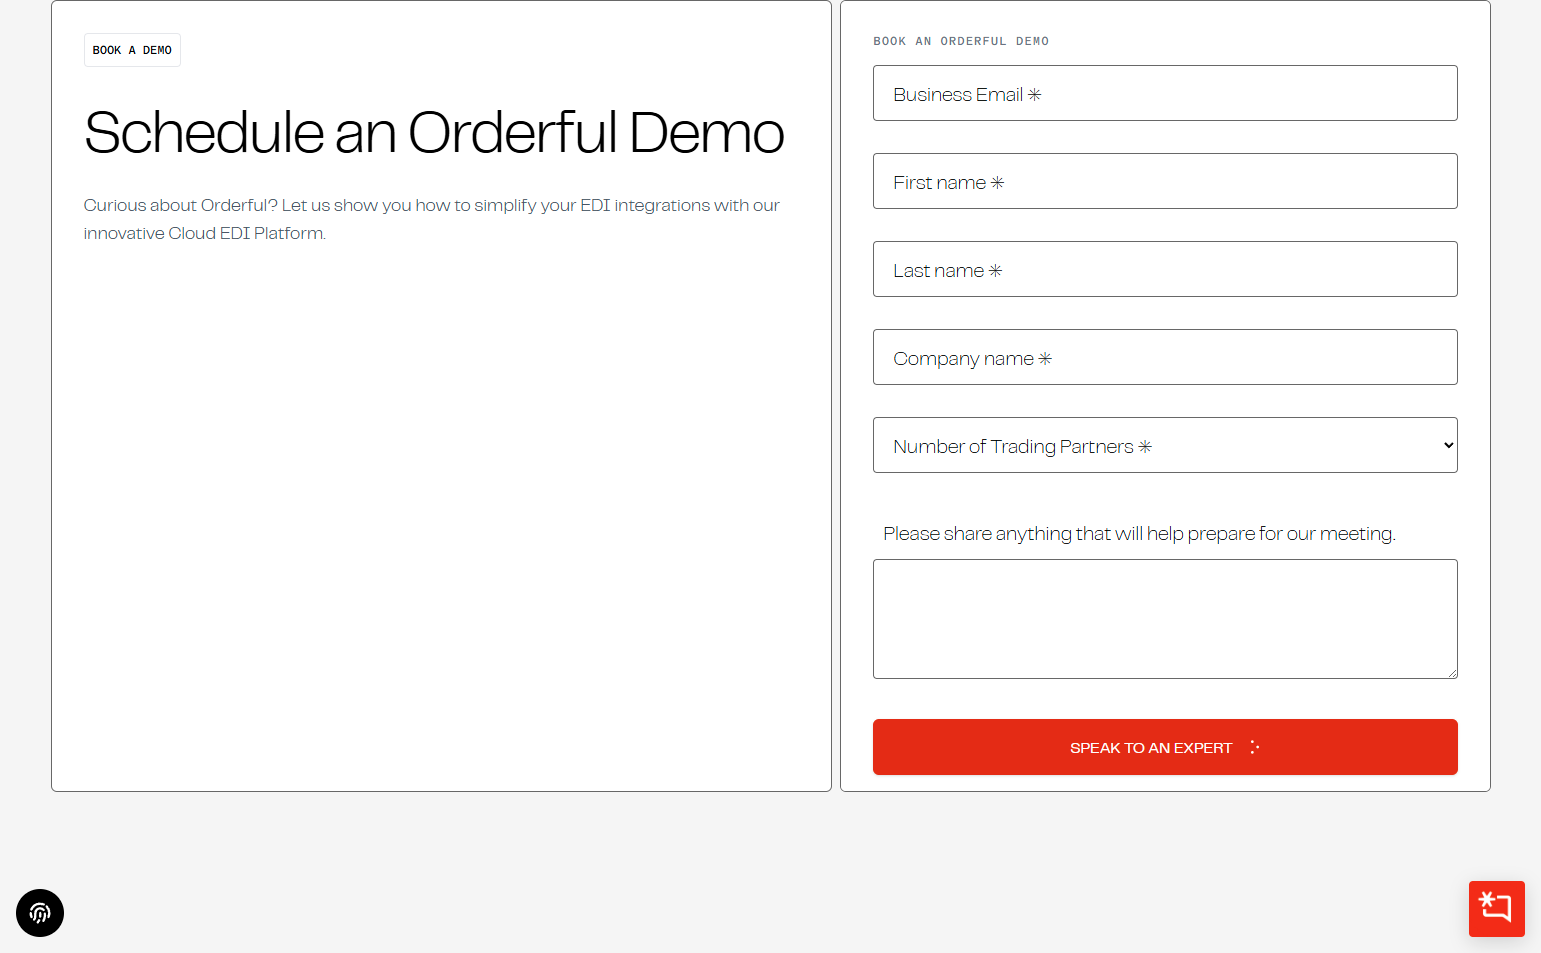
Task: Click the asterisk next to Last name
Action: tap(995, 271)
